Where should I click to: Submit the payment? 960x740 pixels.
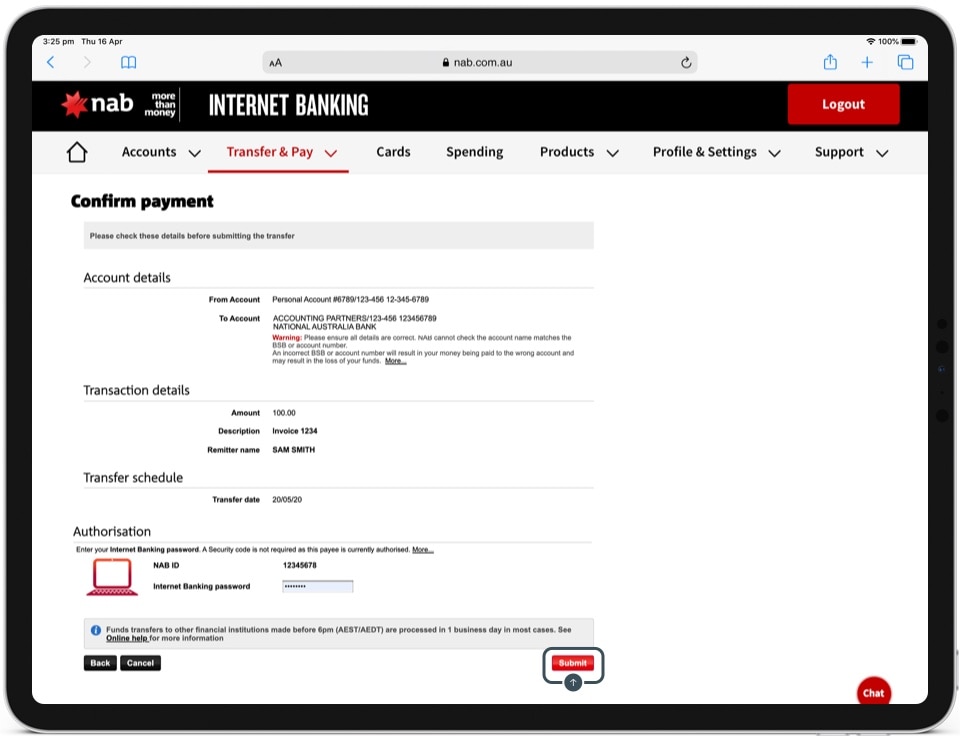coord(573,663)
